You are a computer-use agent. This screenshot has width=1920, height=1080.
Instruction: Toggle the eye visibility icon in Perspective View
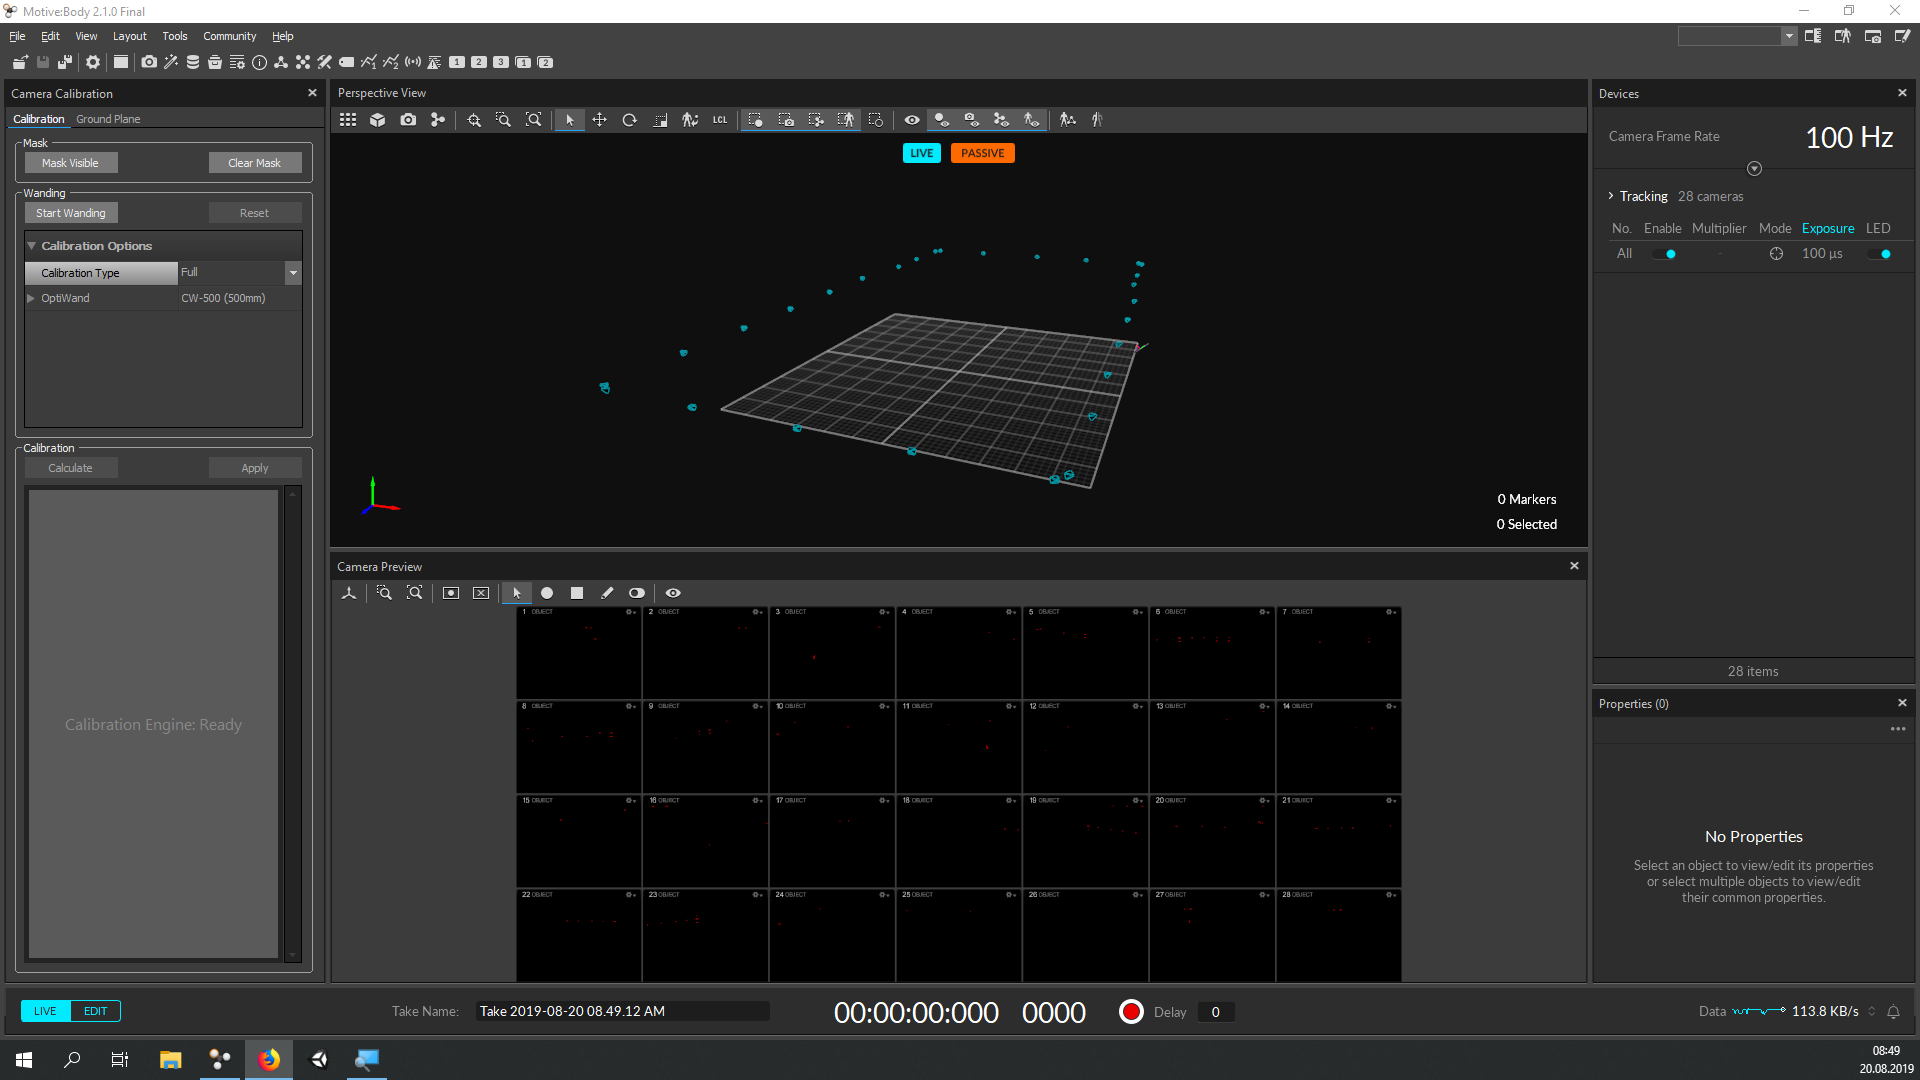pos(912,120)
